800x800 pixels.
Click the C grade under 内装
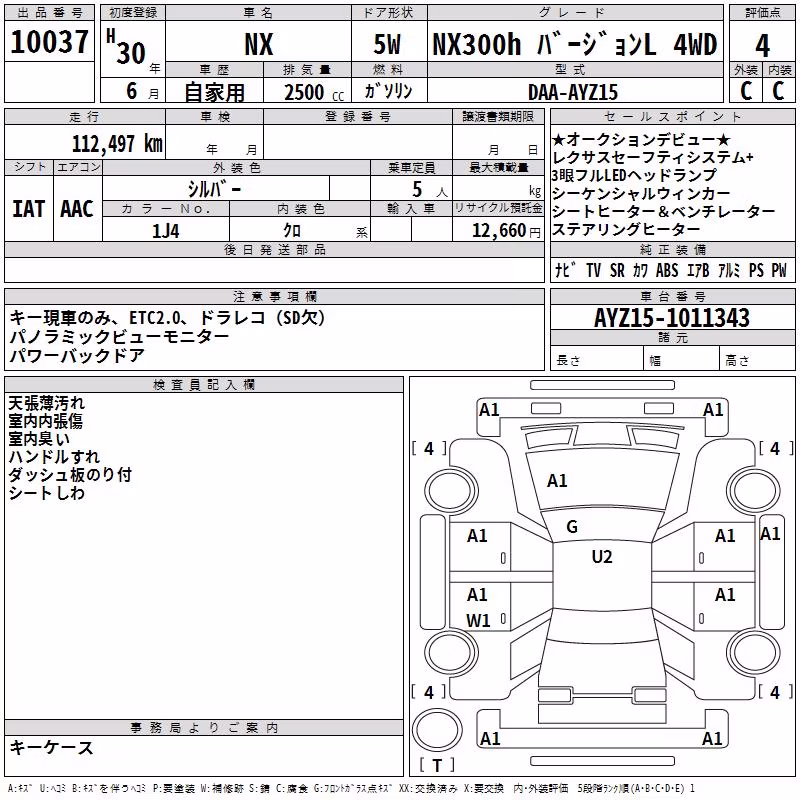coord(779,91)
